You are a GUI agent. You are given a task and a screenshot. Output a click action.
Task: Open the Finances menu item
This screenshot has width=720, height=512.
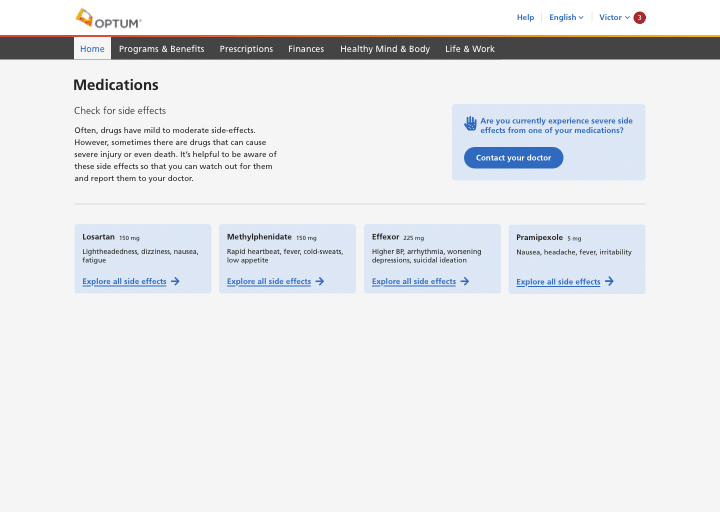[x=306, y=49]
